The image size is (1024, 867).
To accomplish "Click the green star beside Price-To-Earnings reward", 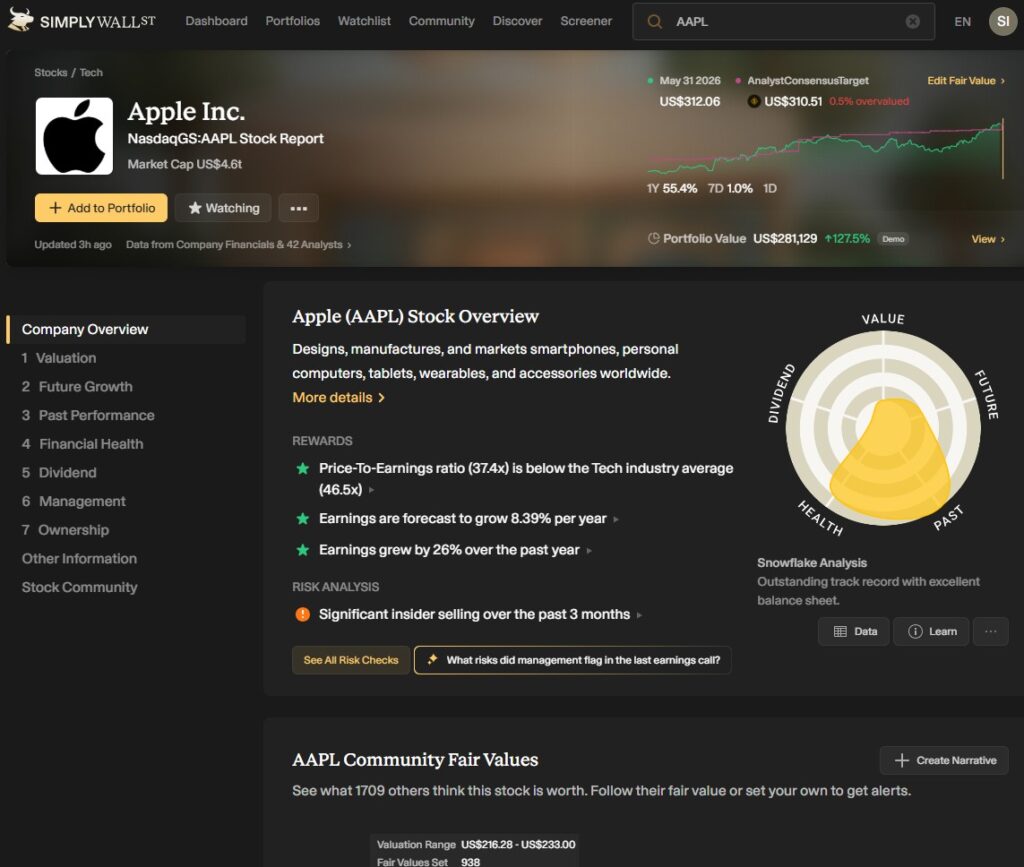I will [x=302, y=468].
